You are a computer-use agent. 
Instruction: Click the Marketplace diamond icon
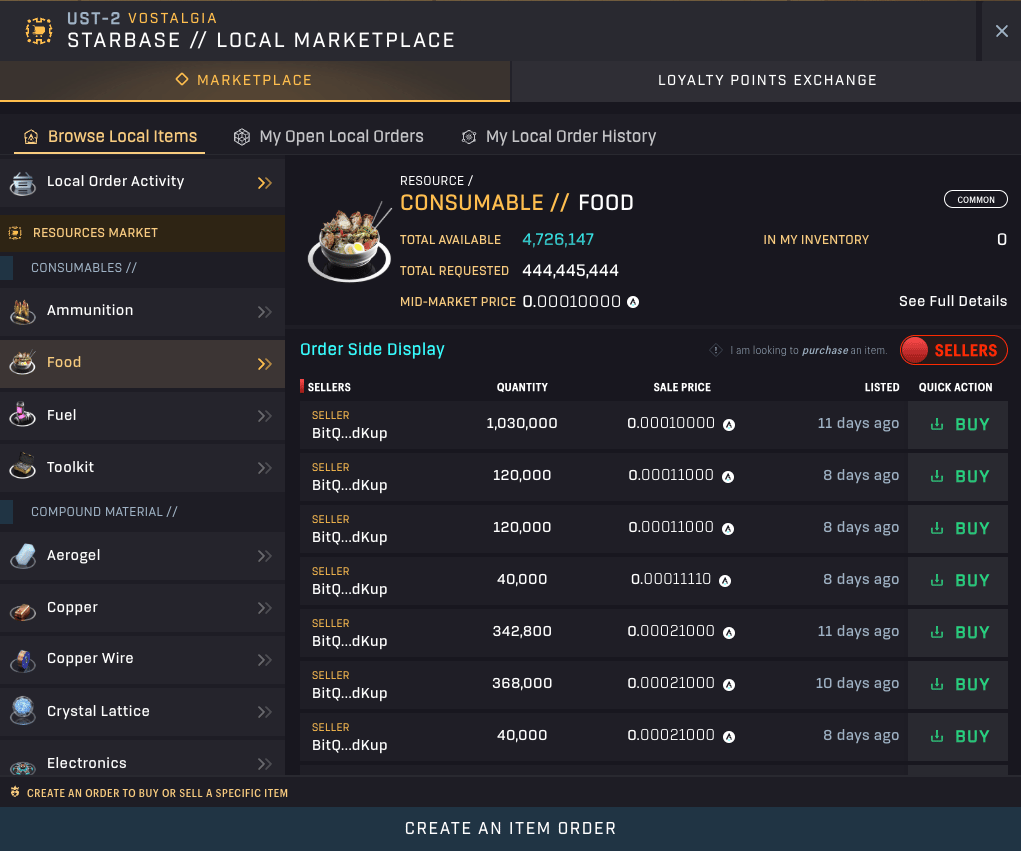[x=182, y=79]
